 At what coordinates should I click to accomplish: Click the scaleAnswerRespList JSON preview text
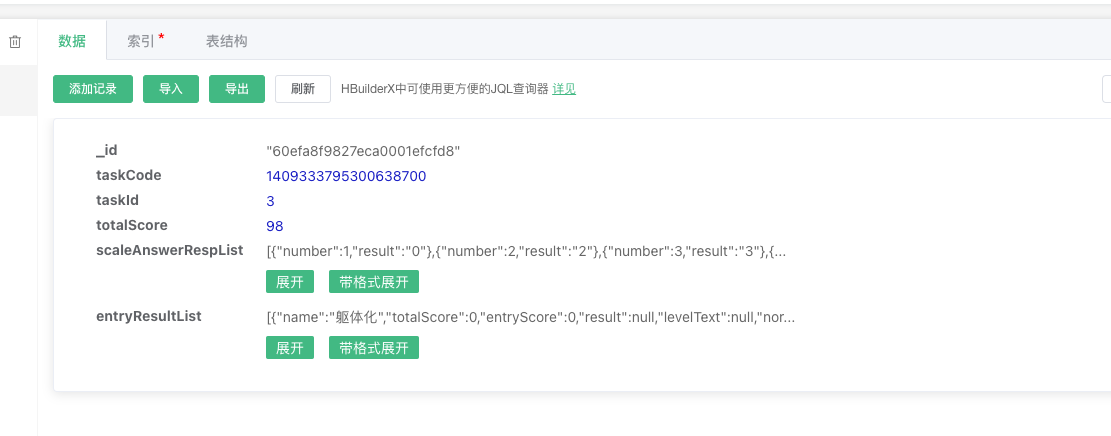526,251
